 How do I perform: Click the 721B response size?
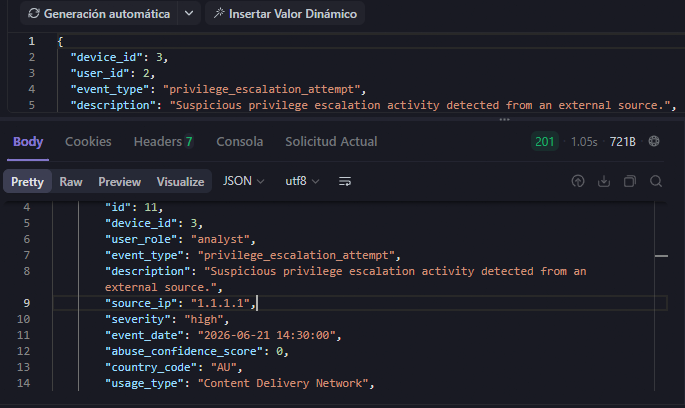tap(623, 142)
